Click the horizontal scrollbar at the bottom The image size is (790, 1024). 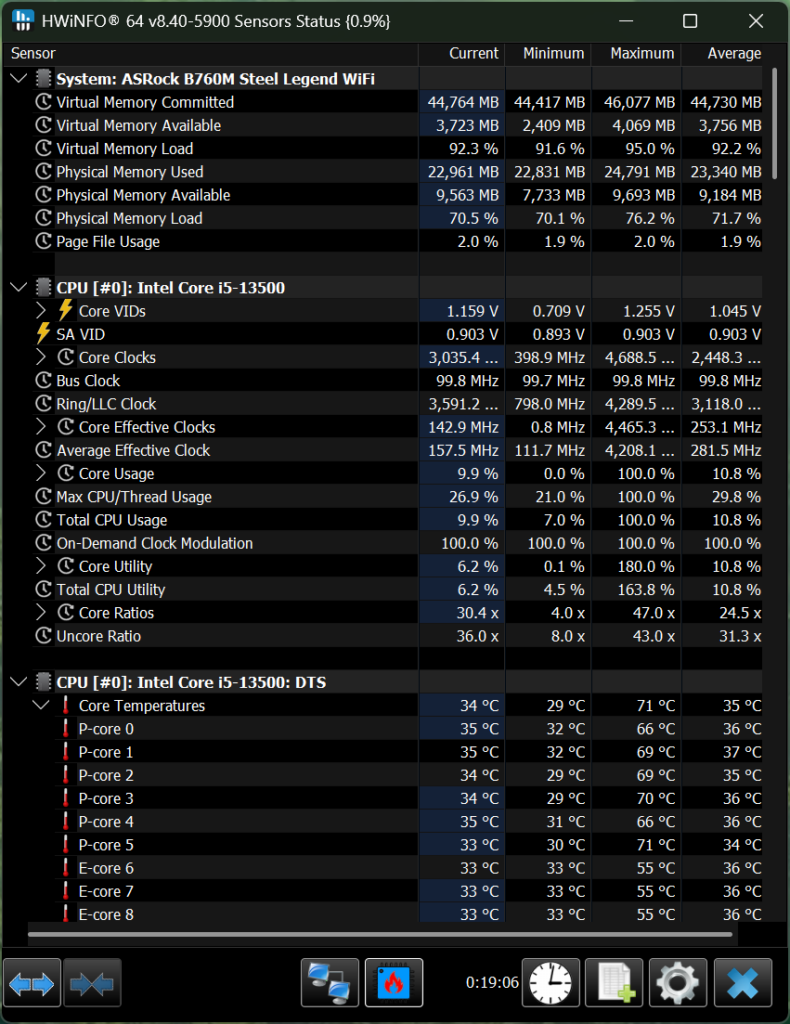pyautogui.click(x=380, y=937)
